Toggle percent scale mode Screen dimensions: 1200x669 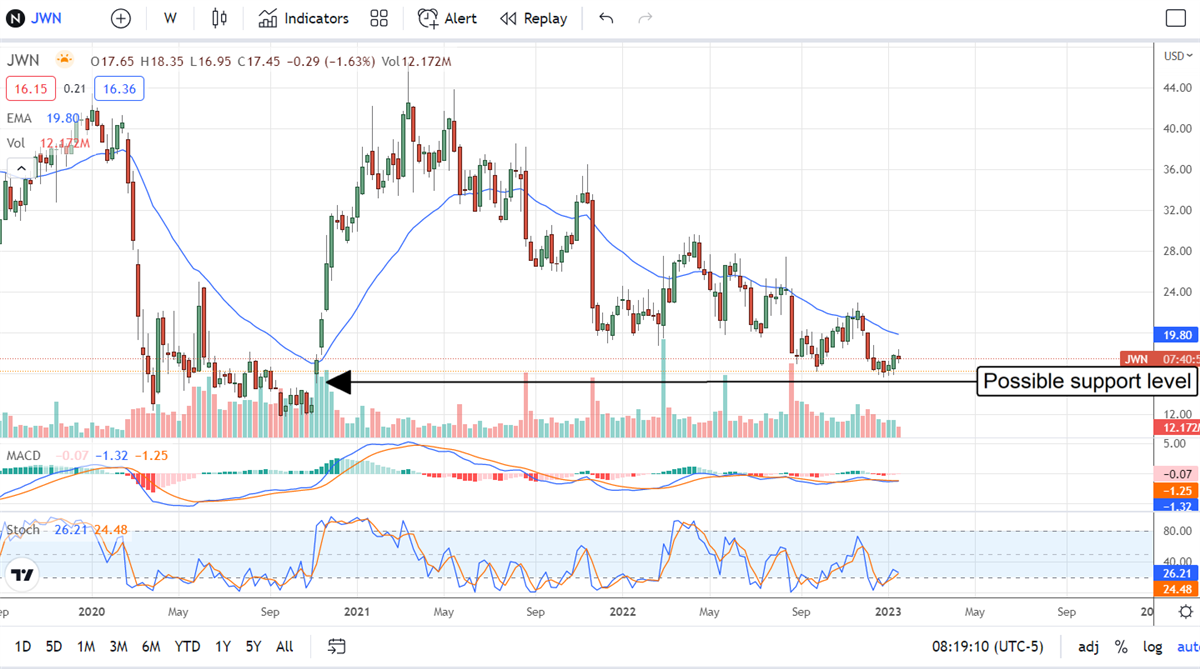point(1121,646)
